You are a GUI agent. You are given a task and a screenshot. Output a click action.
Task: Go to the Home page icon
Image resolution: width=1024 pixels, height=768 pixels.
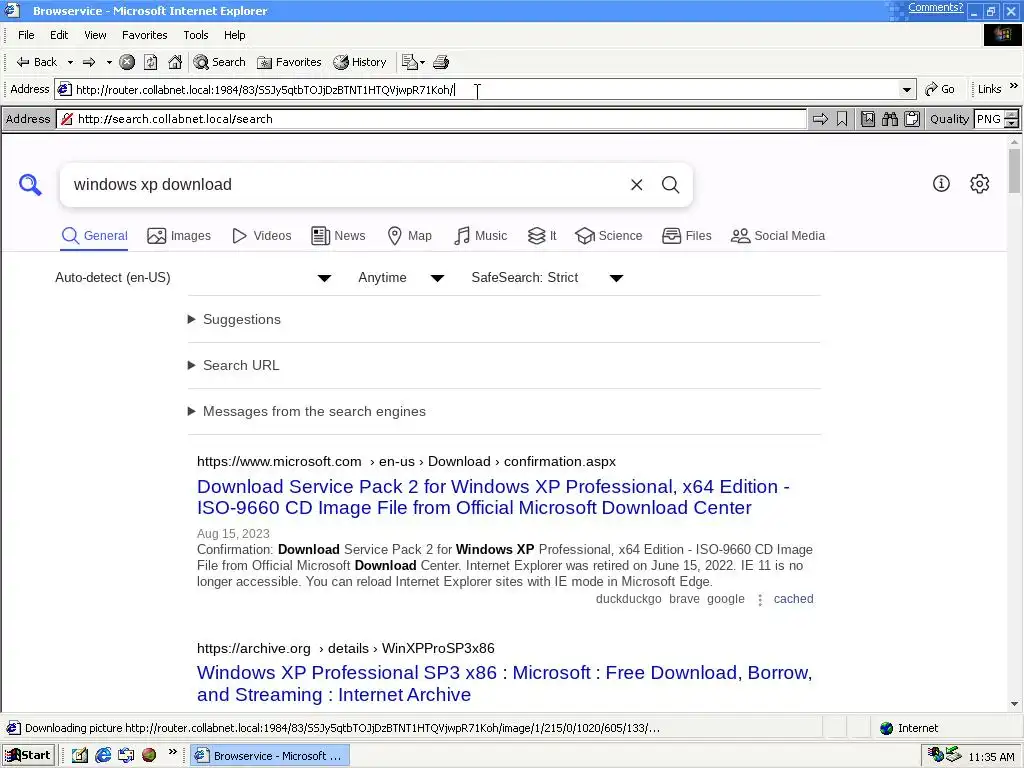pyautogui.click(x=175, y=62)
